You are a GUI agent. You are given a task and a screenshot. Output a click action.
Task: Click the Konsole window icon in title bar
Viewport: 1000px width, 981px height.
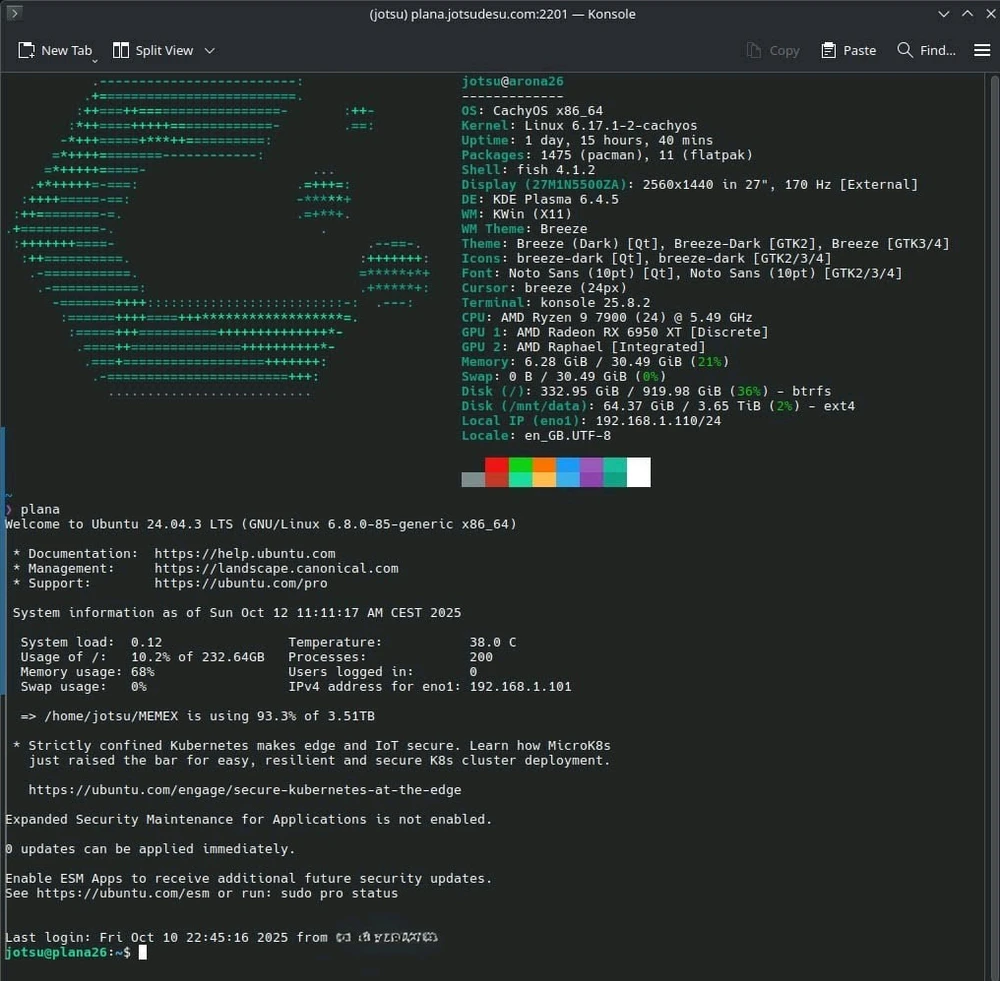[x=14, y=14]
